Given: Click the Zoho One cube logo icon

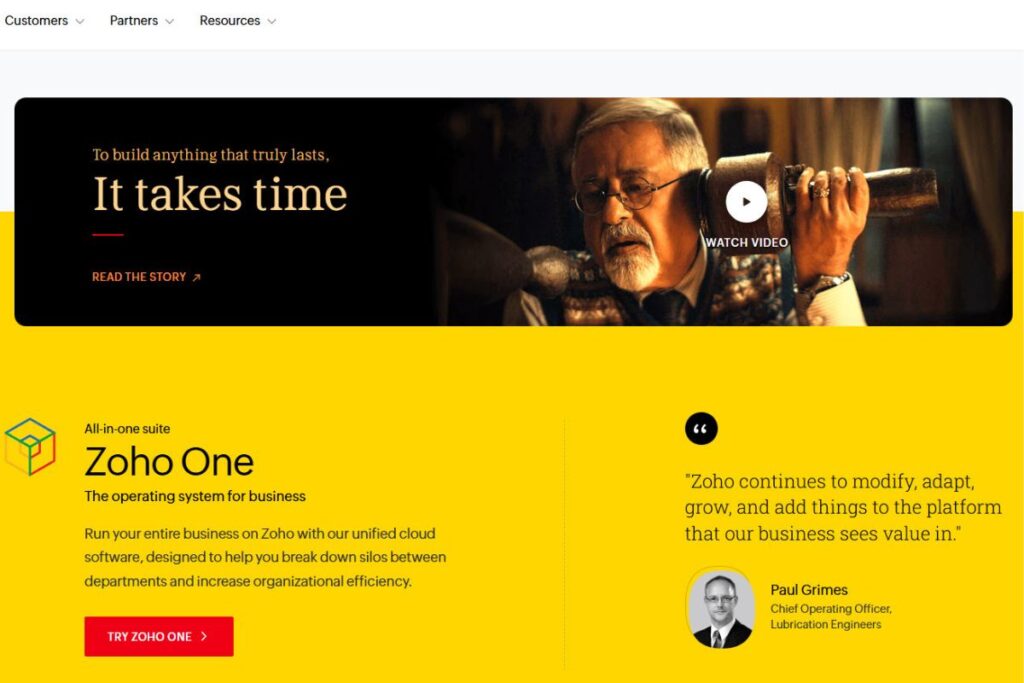Looking at the screenshot, I should 30,447.
